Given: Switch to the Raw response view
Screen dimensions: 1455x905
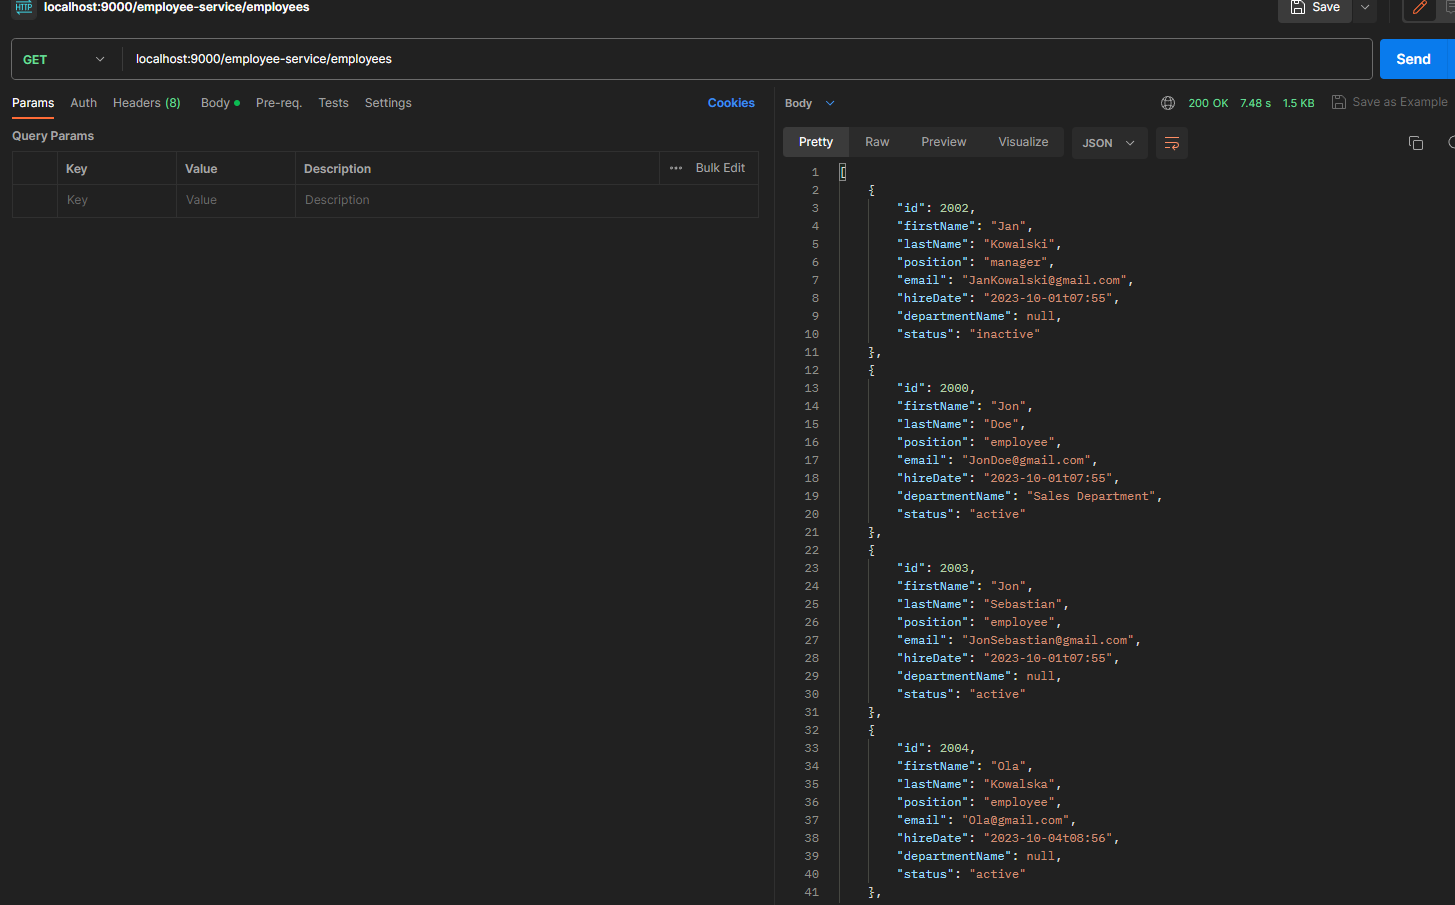Looking at the screenshot, I should pos(876,142).
